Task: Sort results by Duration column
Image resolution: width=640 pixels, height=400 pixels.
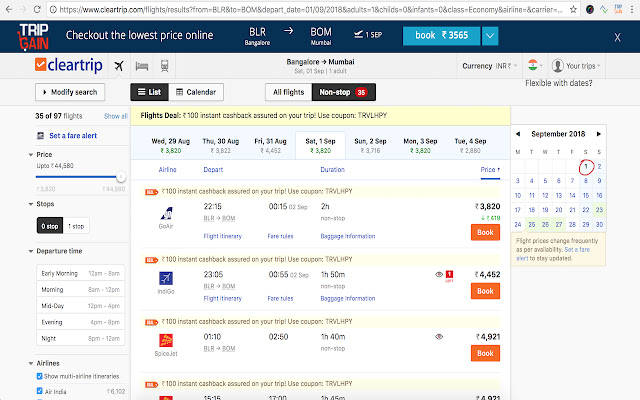Action: [x=332, y=169]
